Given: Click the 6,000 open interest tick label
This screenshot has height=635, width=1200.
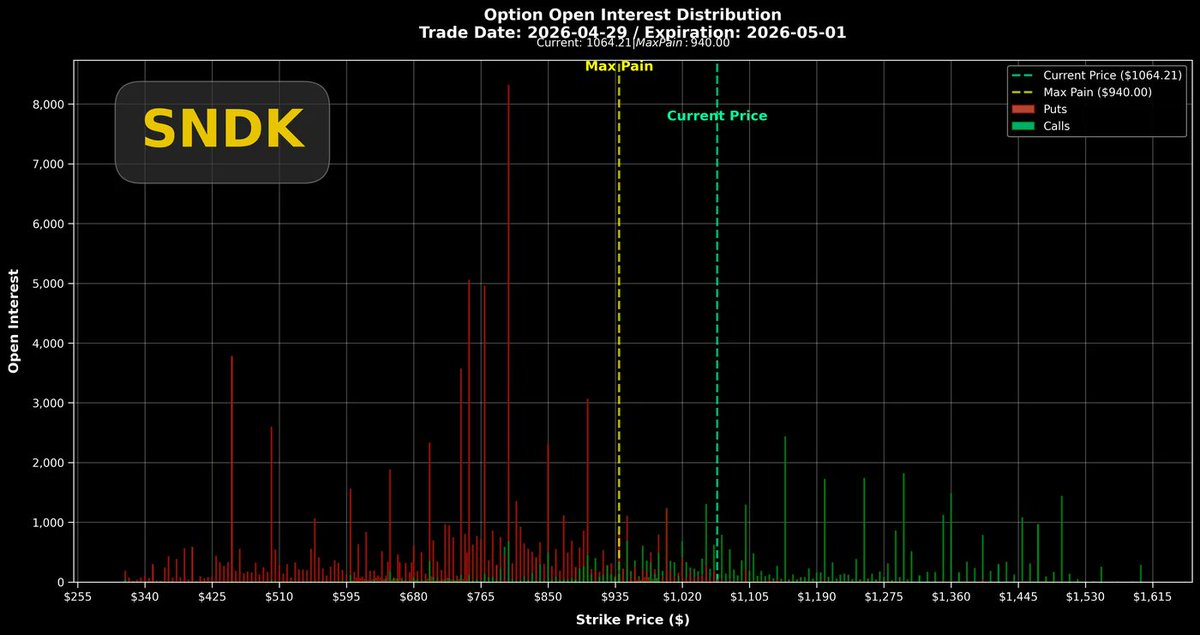Looking at the screenshot, I should (x=48, y=224).
